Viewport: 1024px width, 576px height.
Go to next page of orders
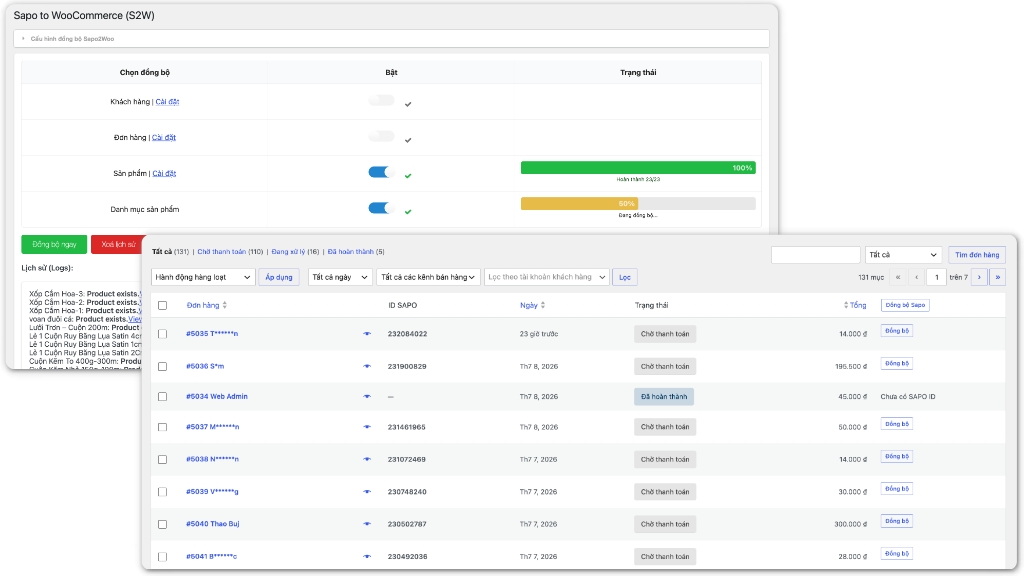click(x=979, y=277)
